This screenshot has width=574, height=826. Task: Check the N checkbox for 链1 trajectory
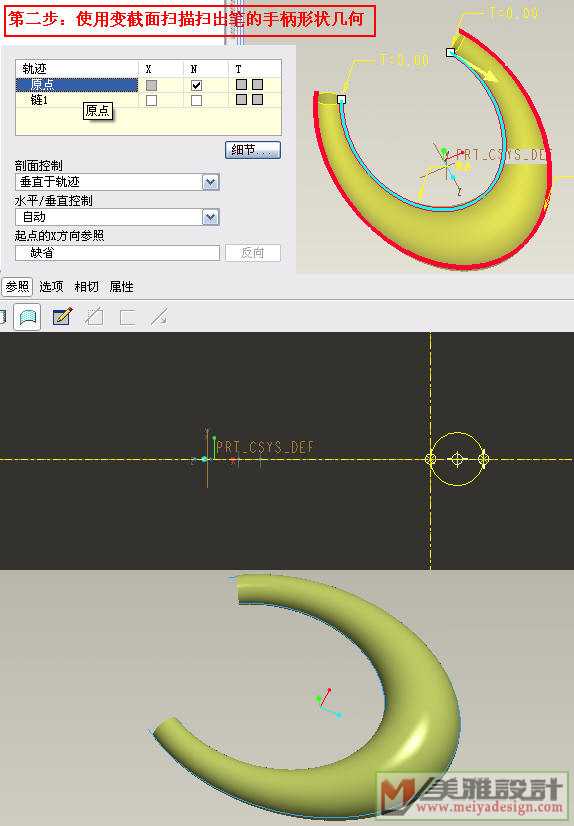click(196, 100)
